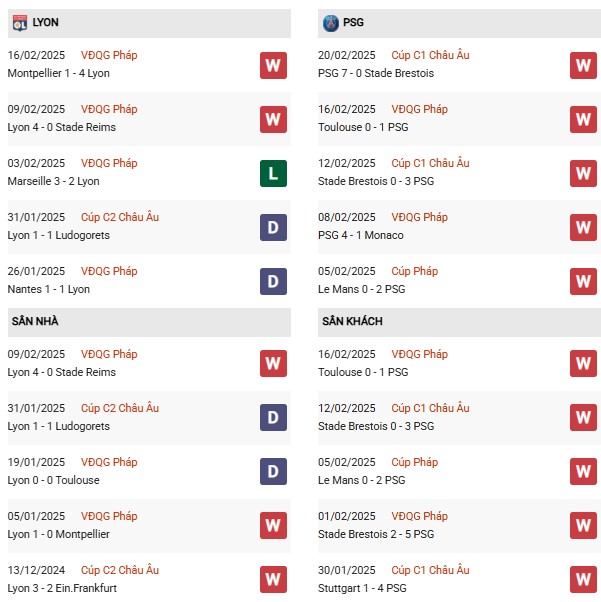Click the W badge for Montpellier 1 - 4 Lyon

pos(273,65)
